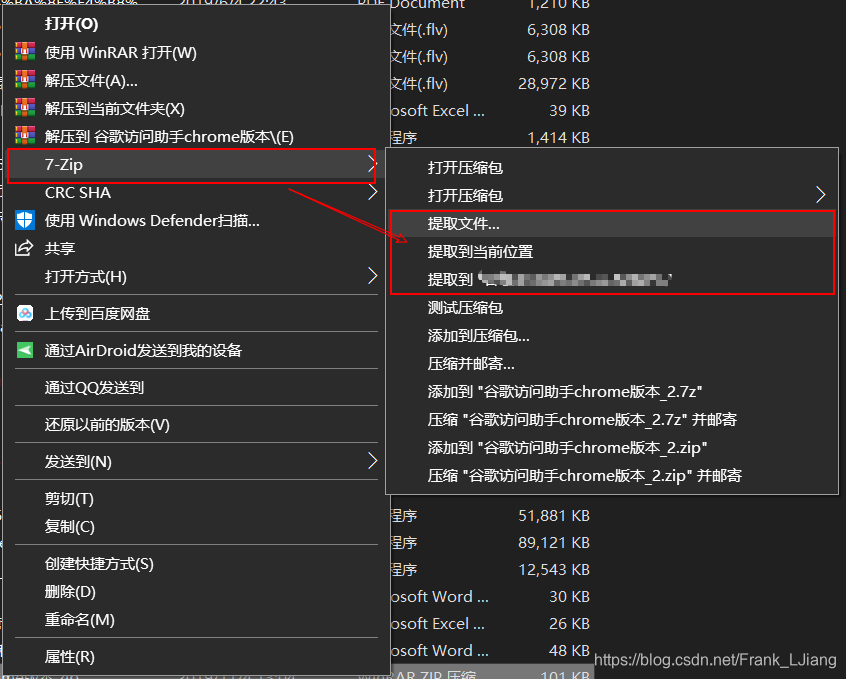Image resolution: width=846 pixels, height=679 pixels.
Task: Click WinRAR icon beside 解压到 谷歌访问助手chrome版本\(E)
Action: tap(25, 136)
